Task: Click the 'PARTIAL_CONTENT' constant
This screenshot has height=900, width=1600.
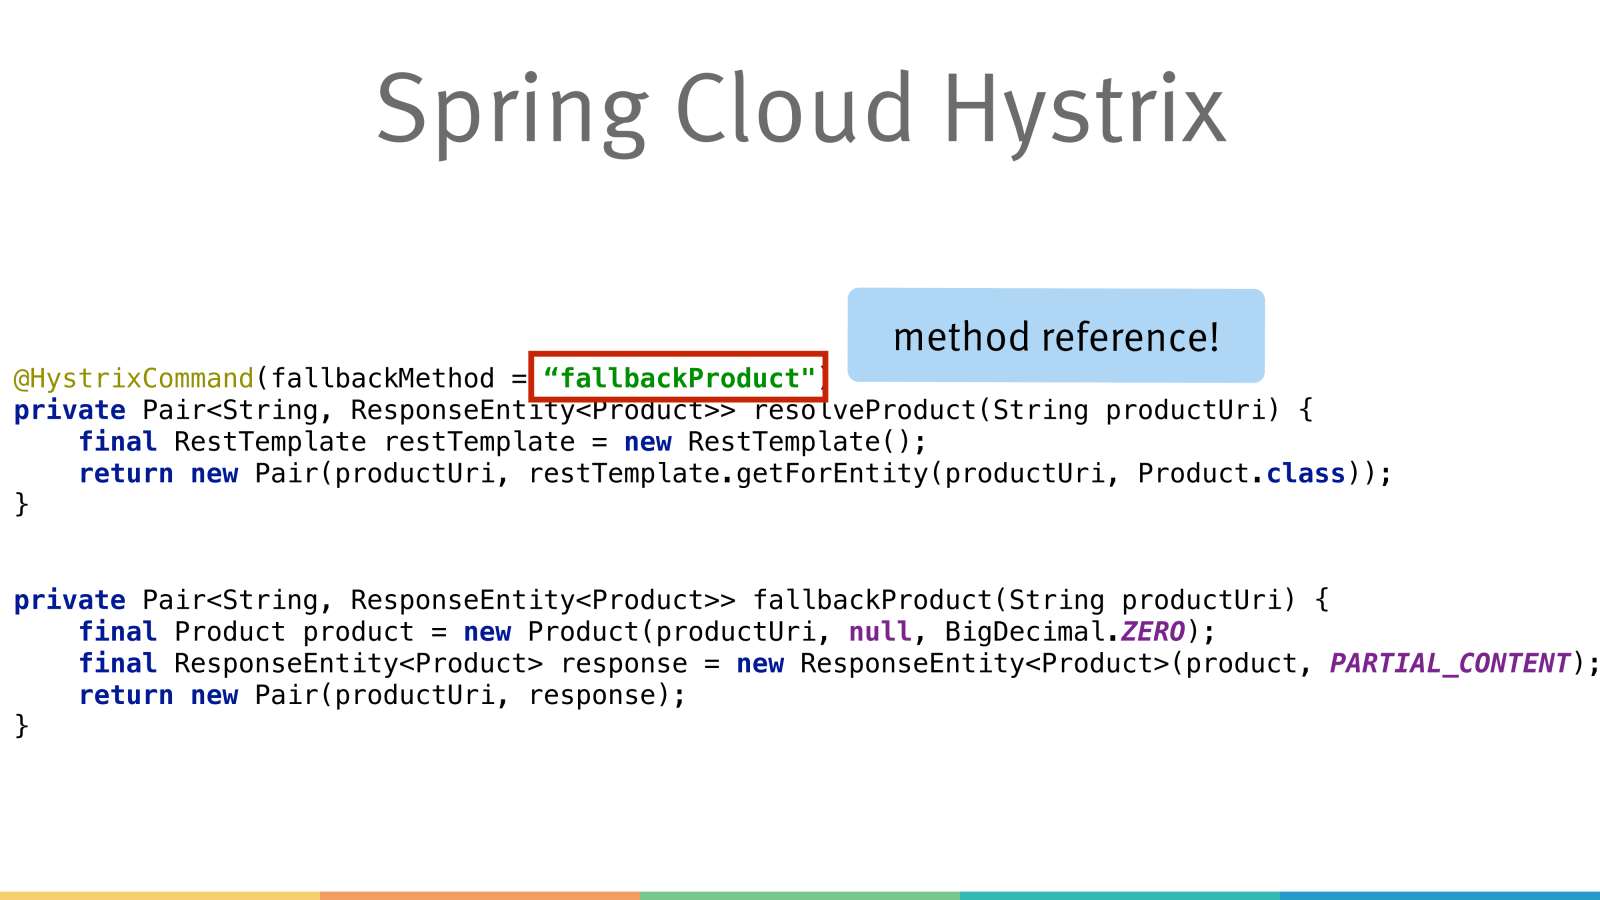Action: point(1450,663)
